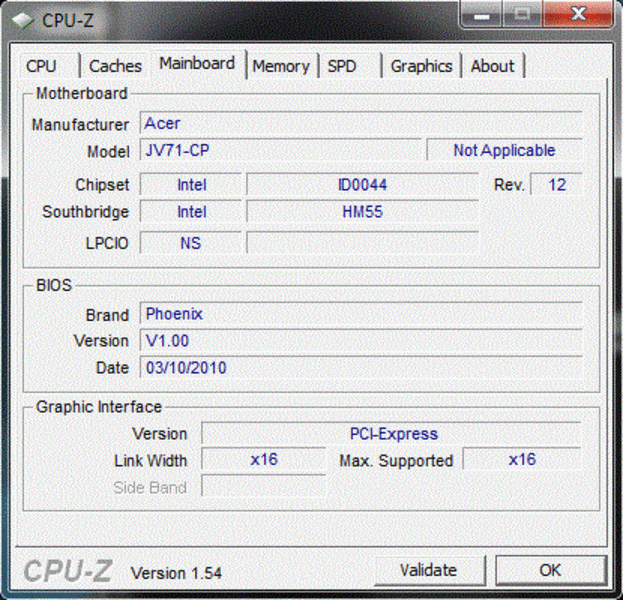Viewport: 623px width, 600px height.
Task: Click the PCI-Express version field
Action: click(391, 434)
